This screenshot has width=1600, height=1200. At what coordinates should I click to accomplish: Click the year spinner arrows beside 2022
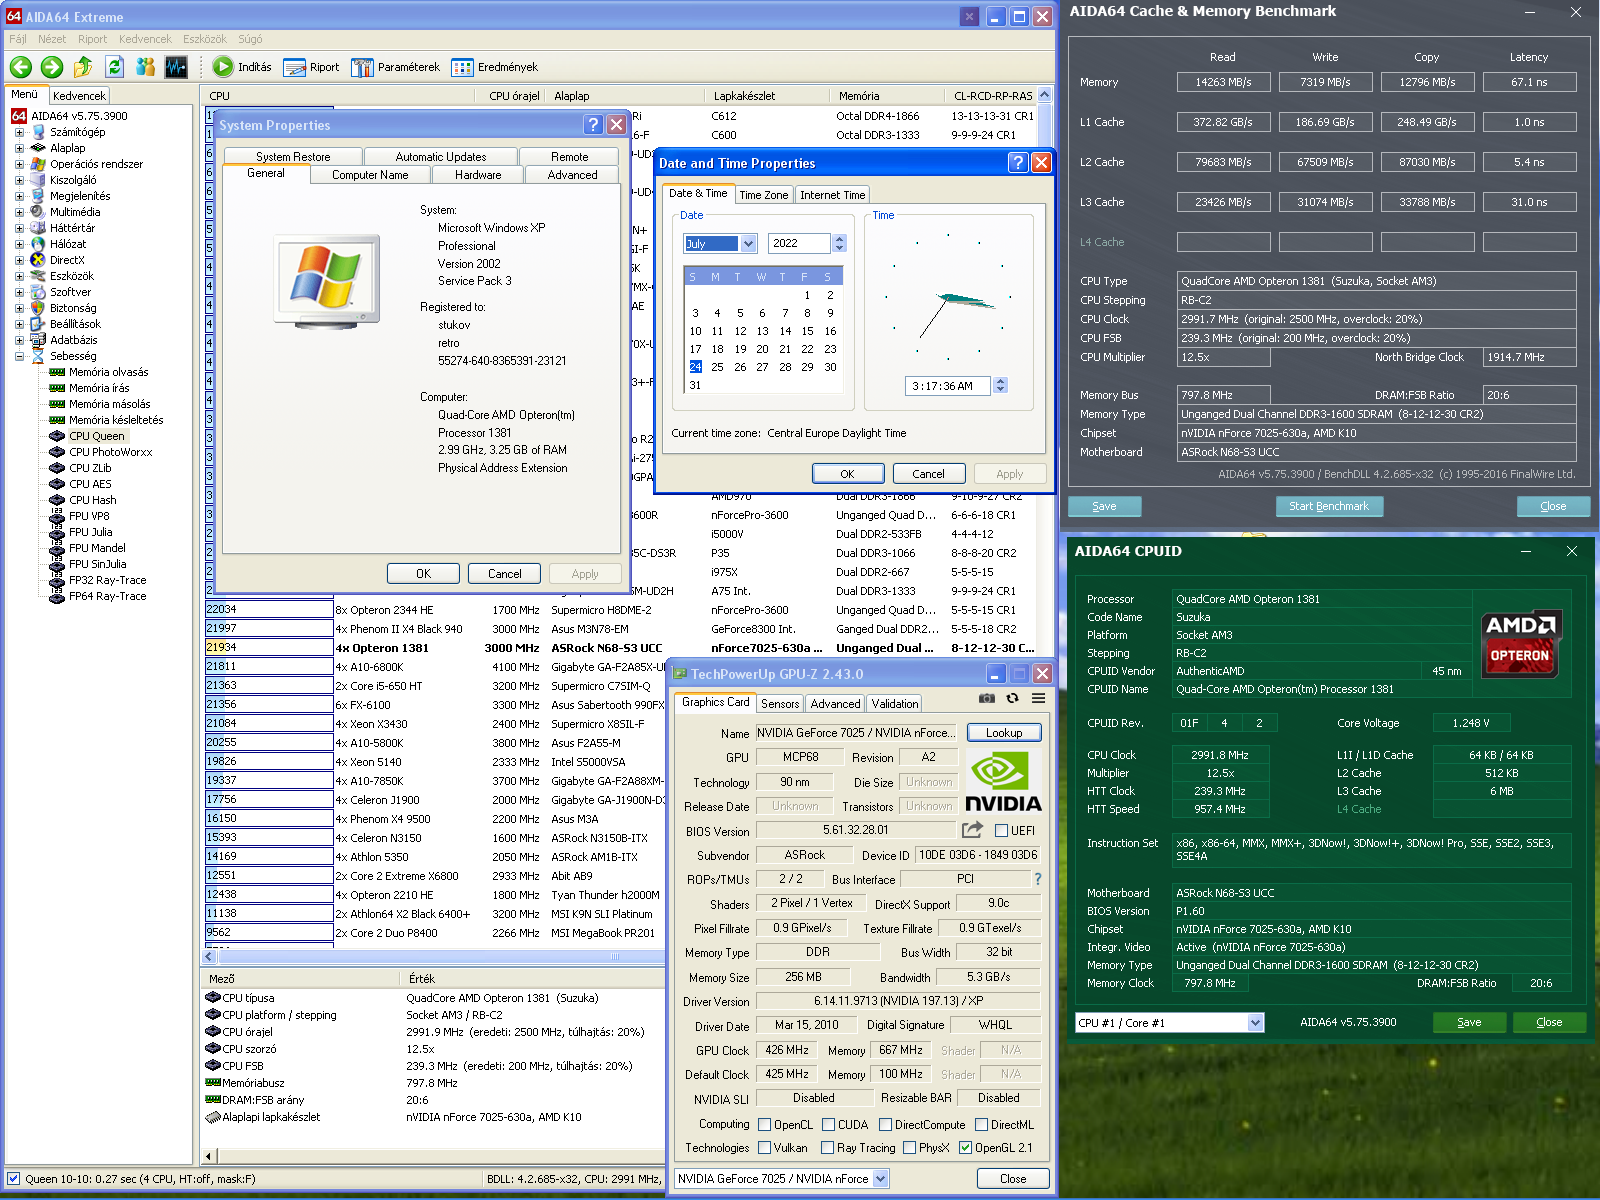[x=839, y=243]
